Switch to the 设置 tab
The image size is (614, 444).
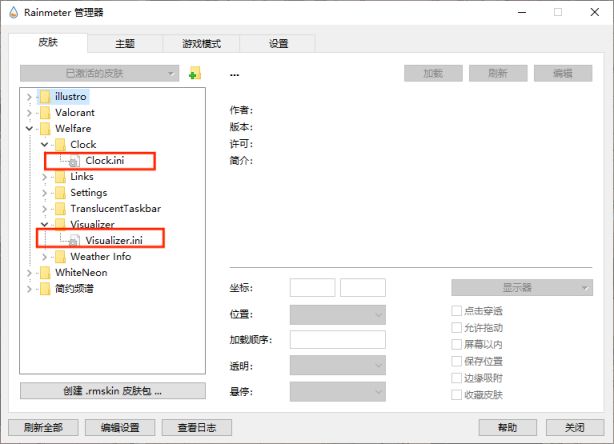278,43
